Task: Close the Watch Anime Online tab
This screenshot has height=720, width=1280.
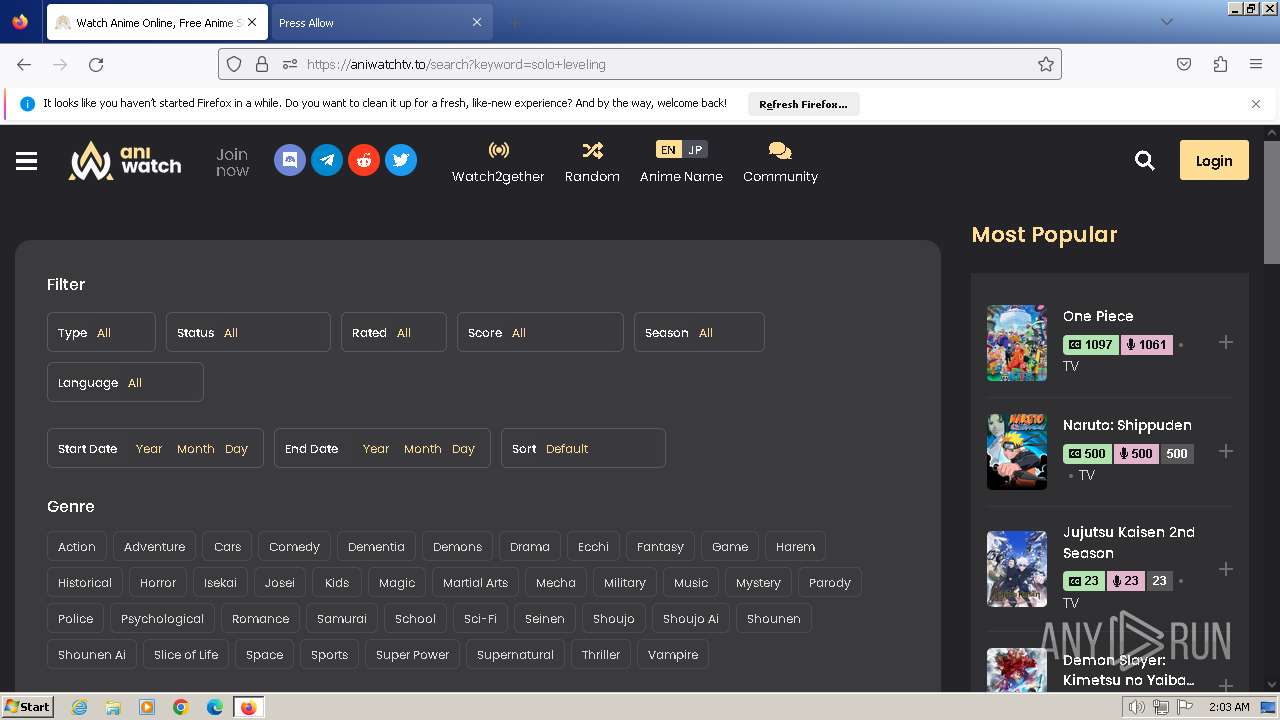Action: (x=251, y=22)
